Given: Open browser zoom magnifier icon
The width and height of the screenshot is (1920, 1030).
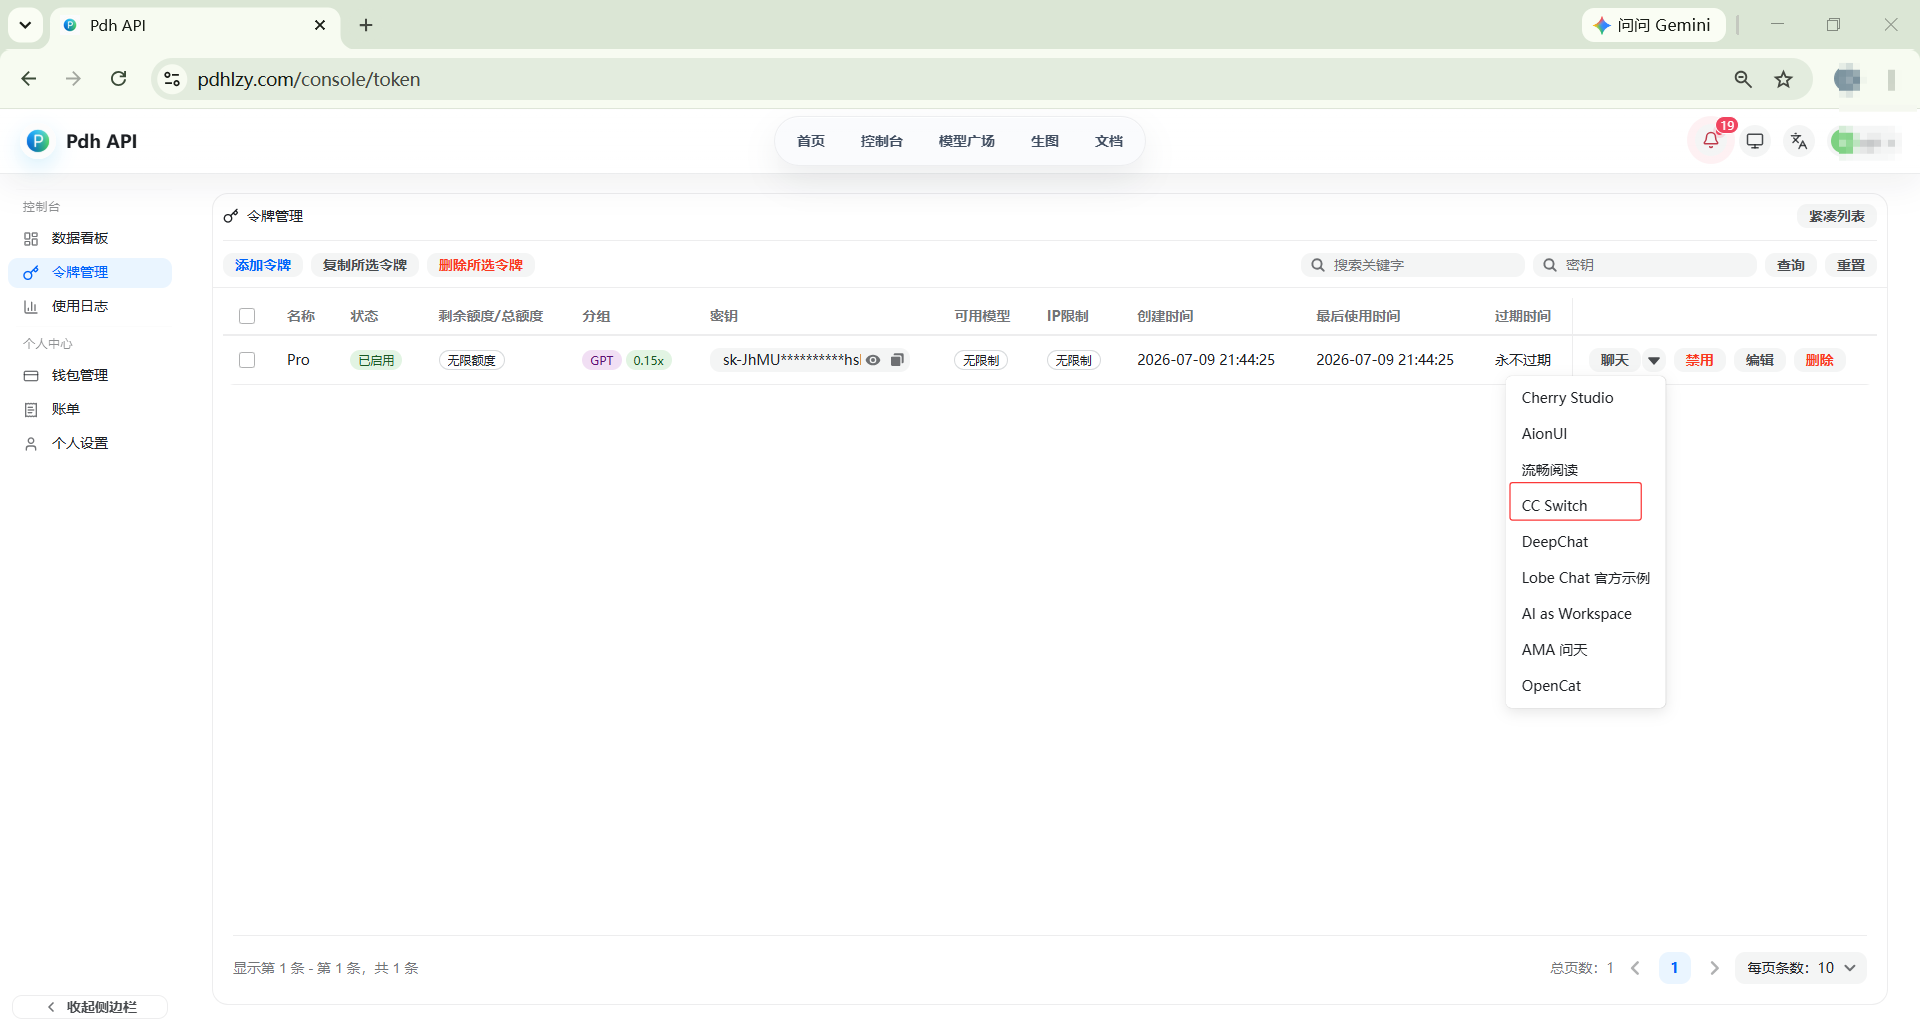Looking at the screenshot, I should 1743,79.
